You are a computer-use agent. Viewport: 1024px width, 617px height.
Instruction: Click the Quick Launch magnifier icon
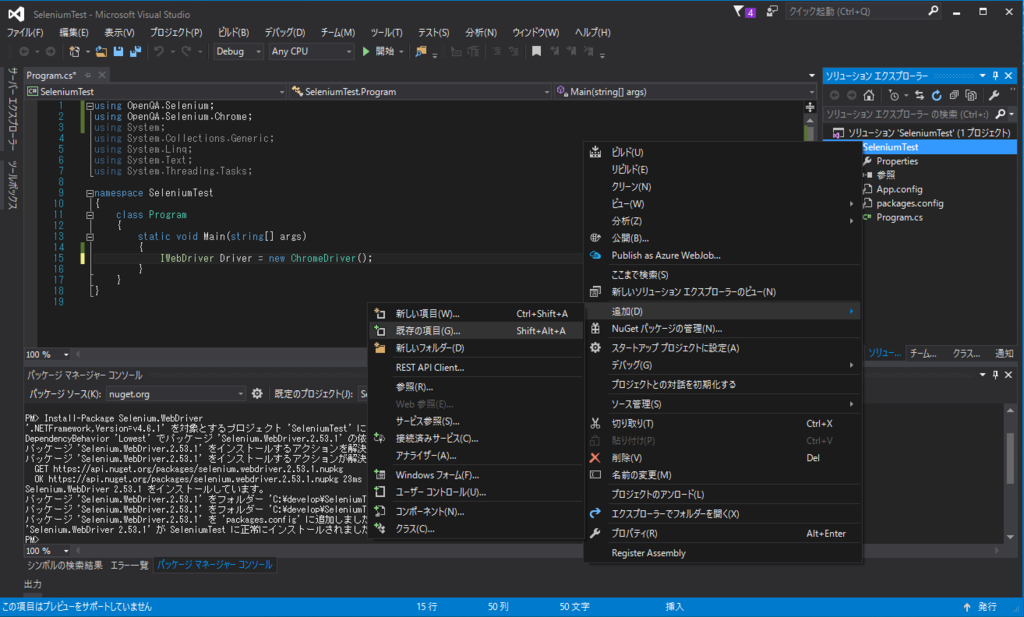tap(933, 11)
